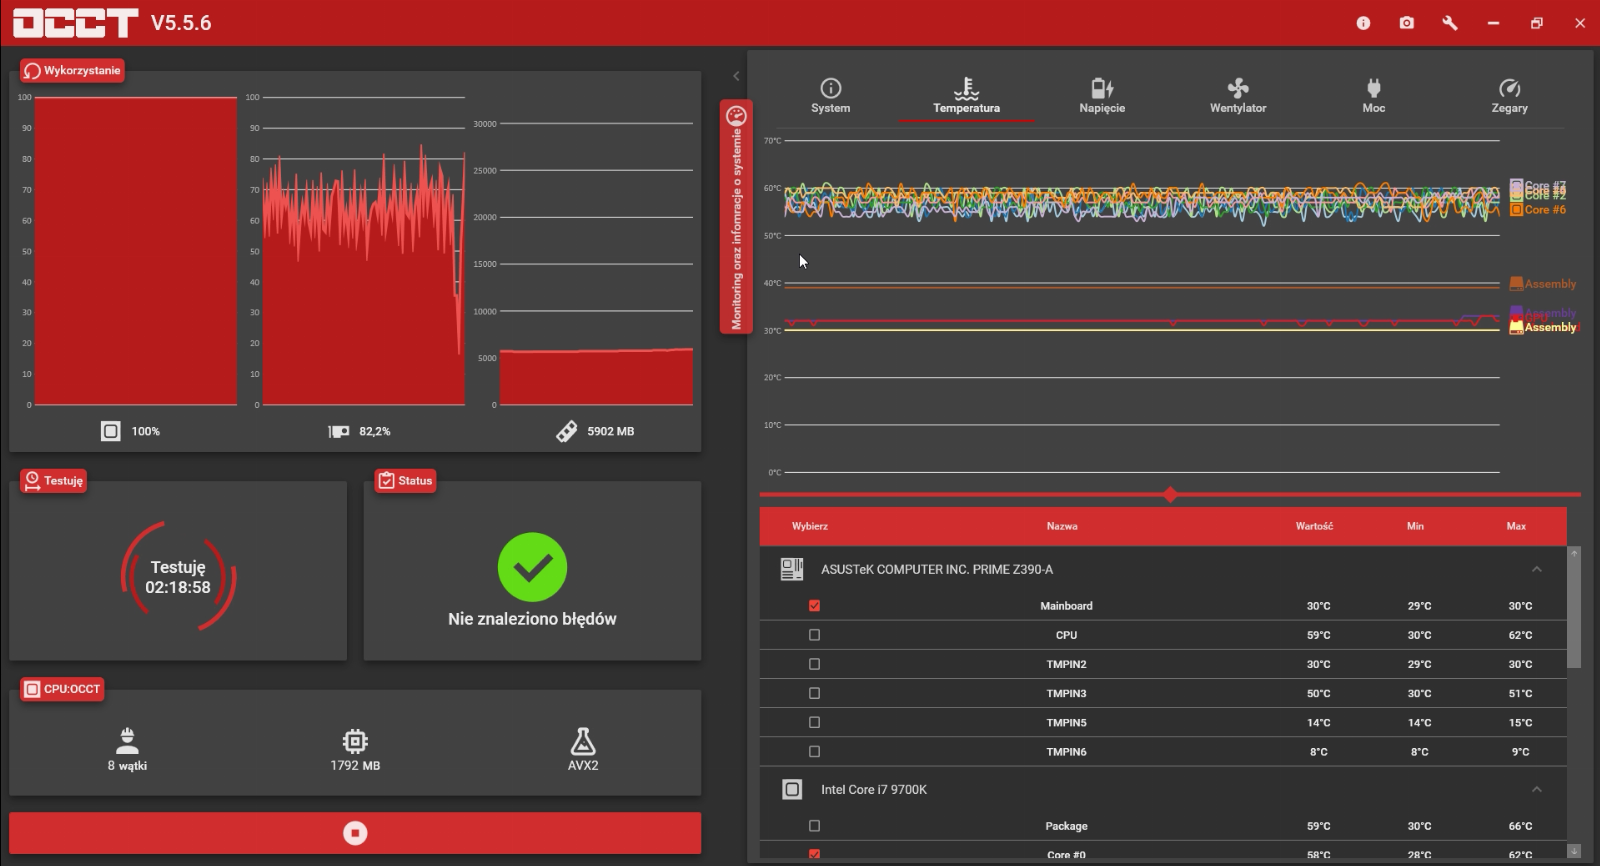The height and width of the screenshot is (866, 1600).
Task: Click the 8 wątki threads icon
Action: (x=127, y=740)
